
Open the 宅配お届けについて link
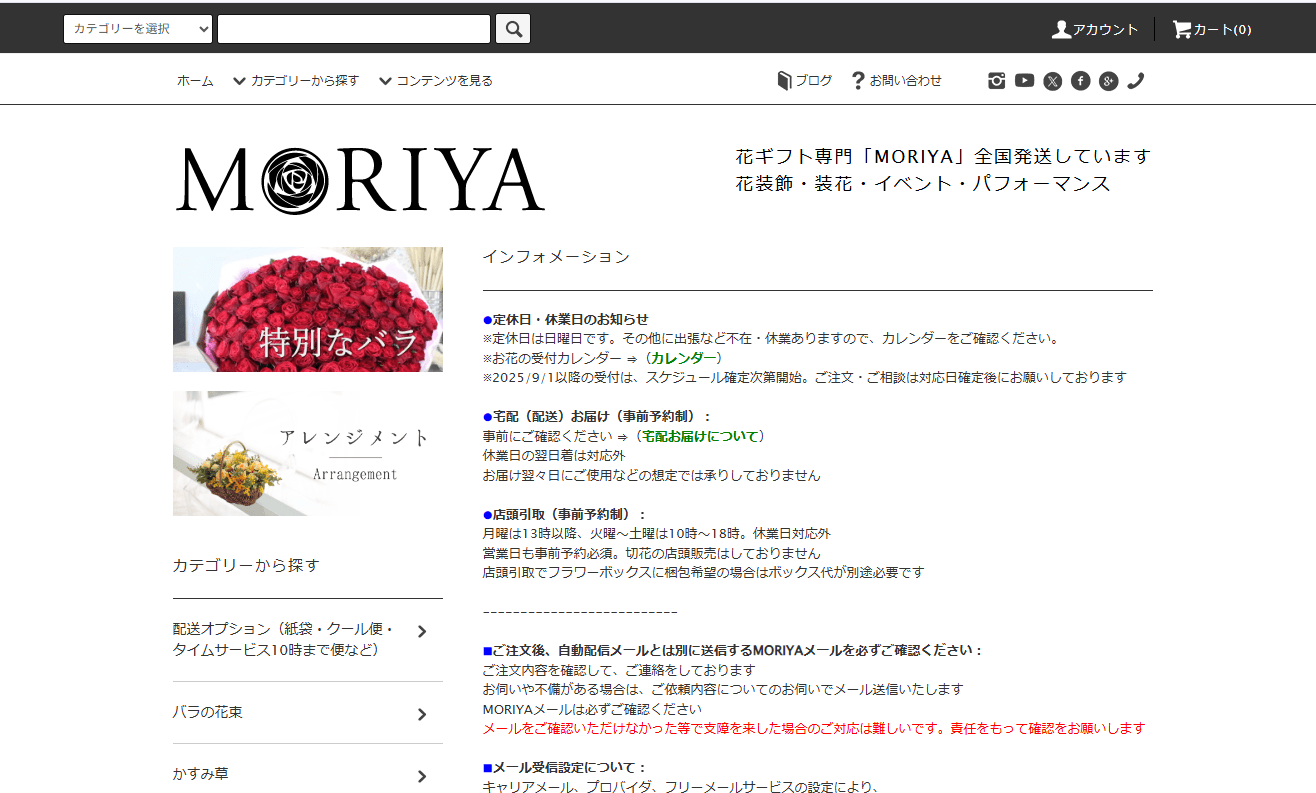click(x=700, y=436)
